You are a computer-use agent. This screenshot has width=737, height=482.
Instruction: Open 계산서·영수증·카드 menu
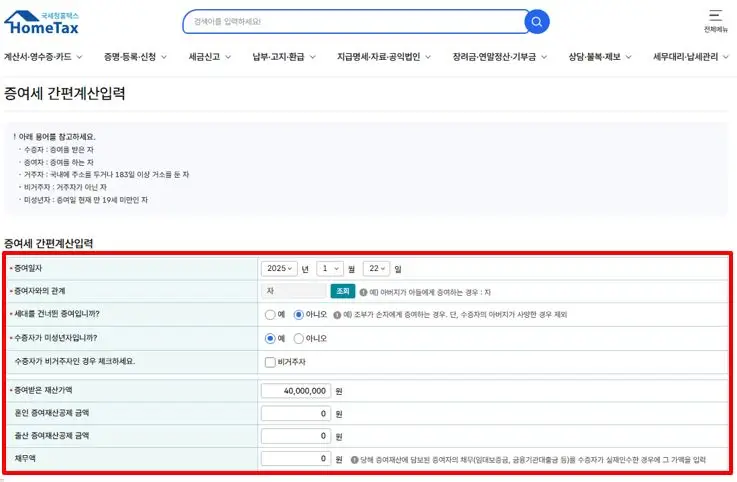[x=43, y=57]
